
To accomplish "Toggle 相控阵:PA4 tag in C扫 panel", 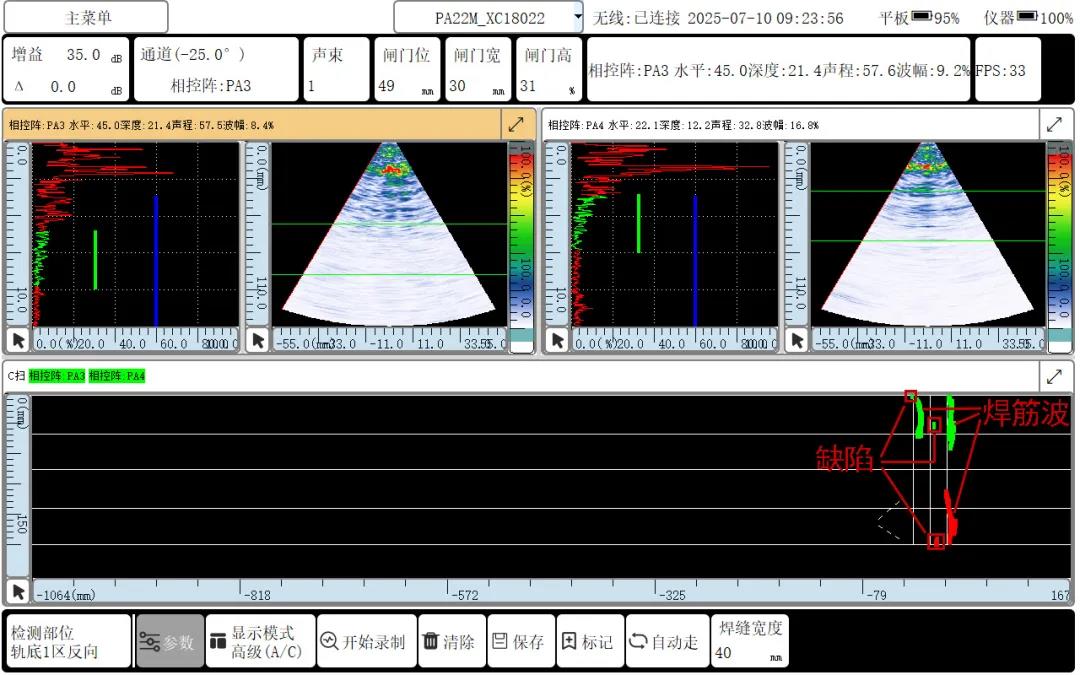I will tap(117, 376).
